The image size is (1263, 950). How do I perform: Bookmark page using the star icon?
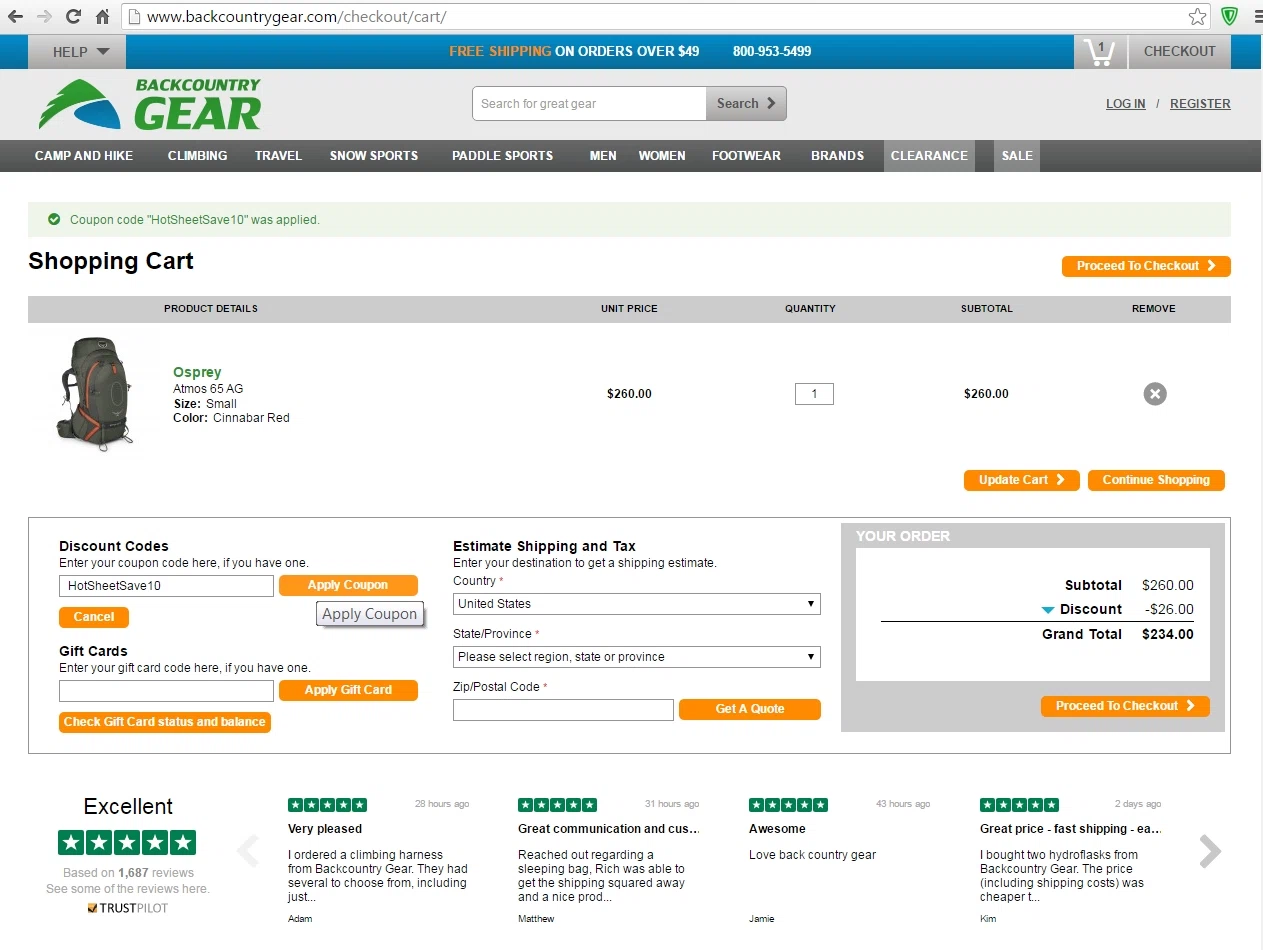pos(1197,17)
